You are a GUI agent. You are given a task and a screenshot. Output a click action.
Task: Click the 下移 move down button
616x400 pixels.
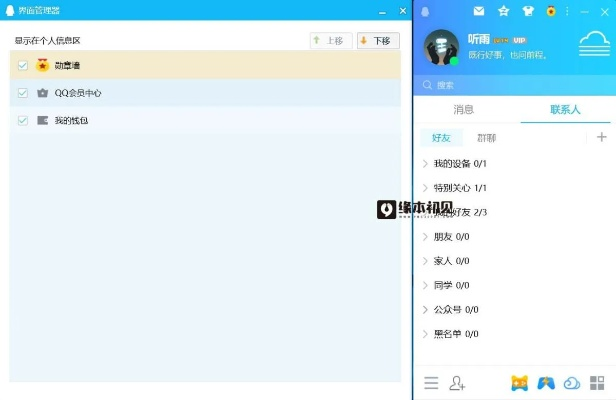[378, 41]
